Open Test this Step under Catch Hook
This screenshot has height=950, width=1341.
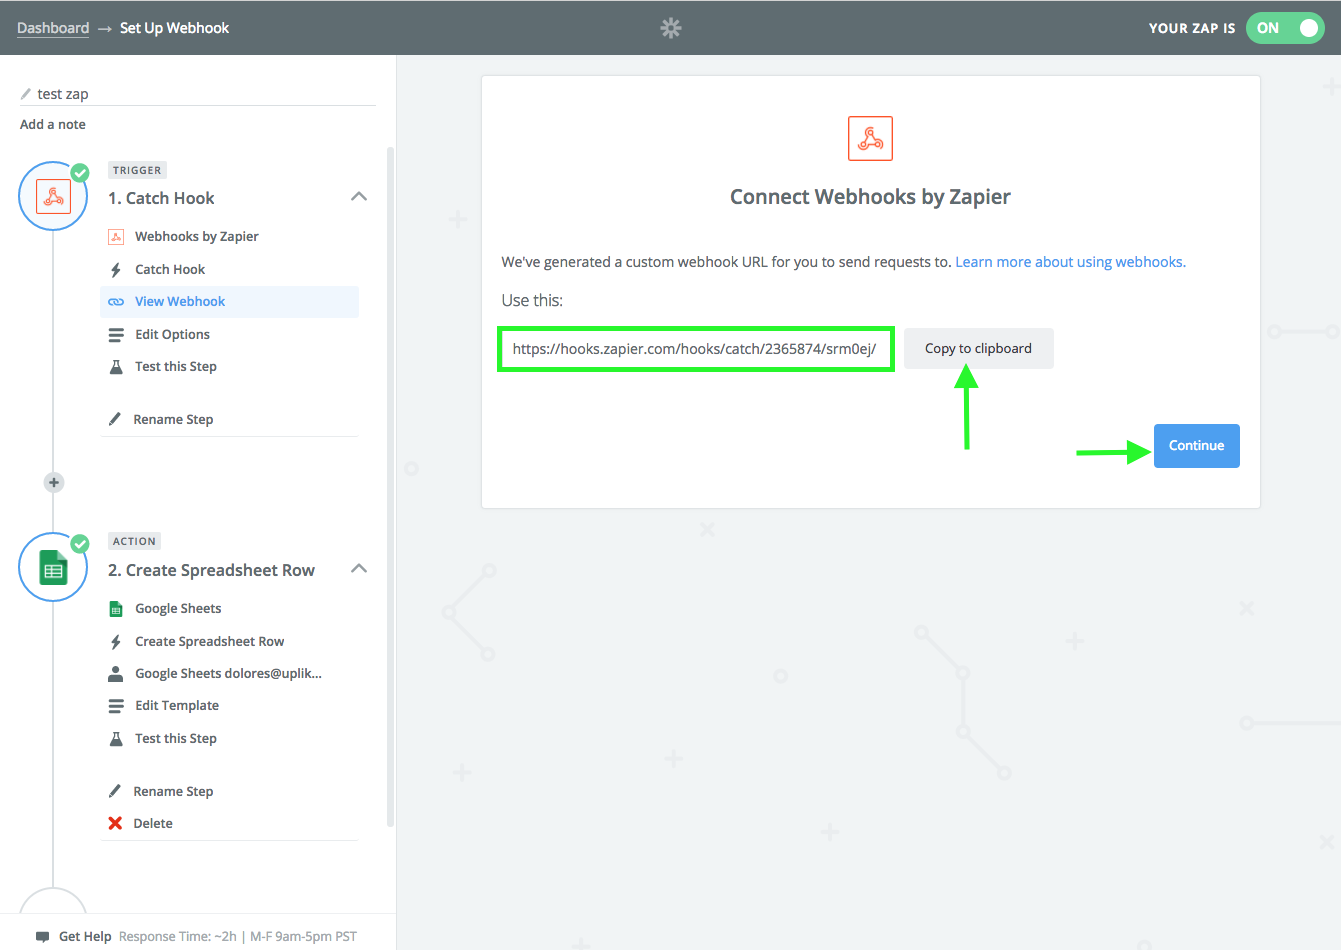coord(176,367)
